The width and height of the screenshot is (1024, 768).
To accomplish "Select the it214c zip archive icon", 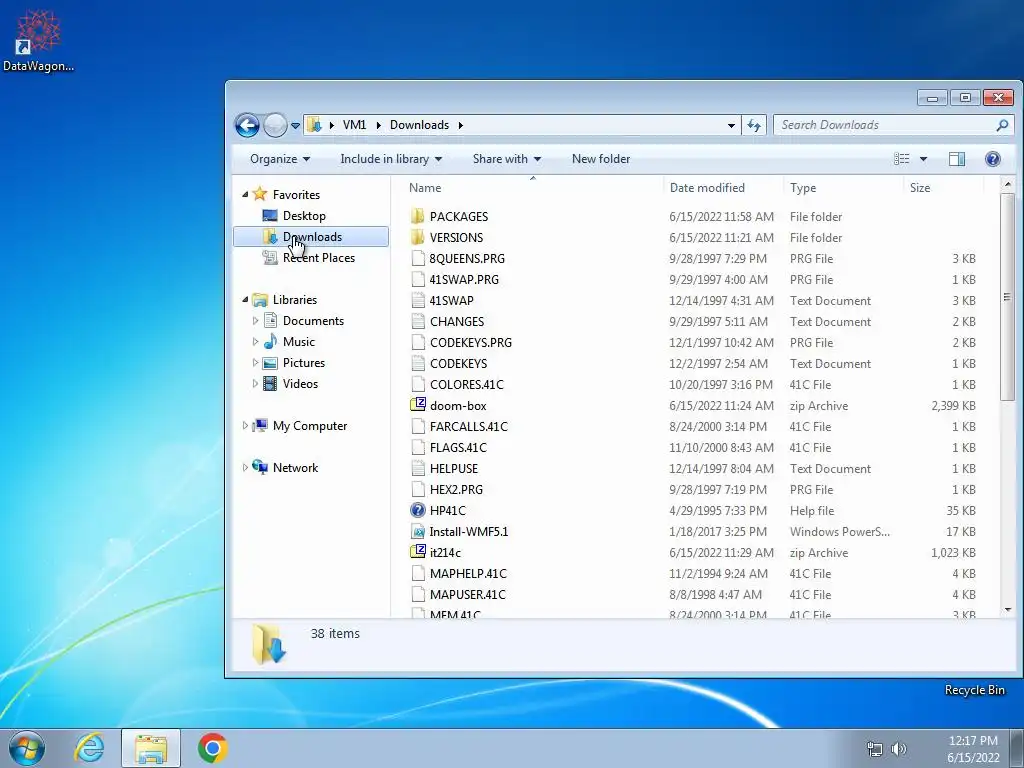I will point(418,552).
